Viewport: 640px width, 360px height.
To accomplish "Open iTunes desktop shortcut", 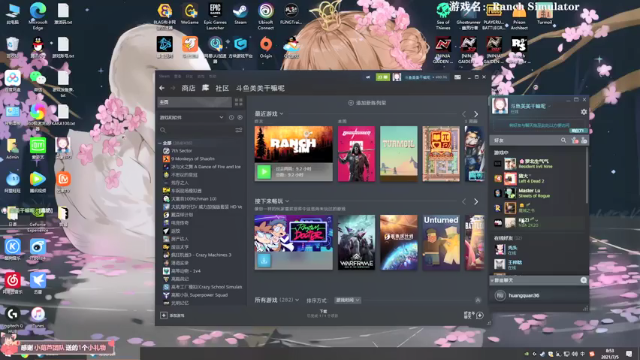I will tap(38, 318).
